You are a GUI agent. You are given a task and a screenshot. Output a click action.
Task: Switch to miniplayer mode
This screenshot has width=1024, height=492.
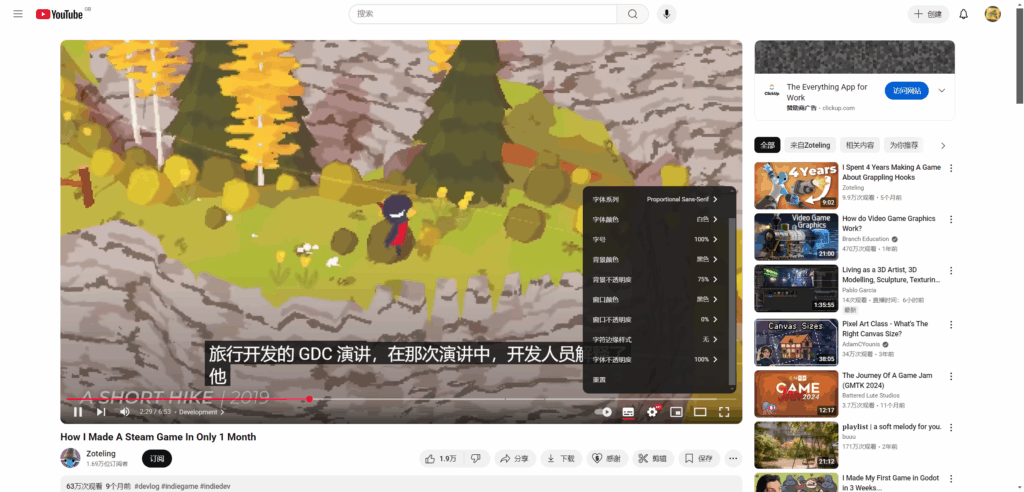coord(677,412)
